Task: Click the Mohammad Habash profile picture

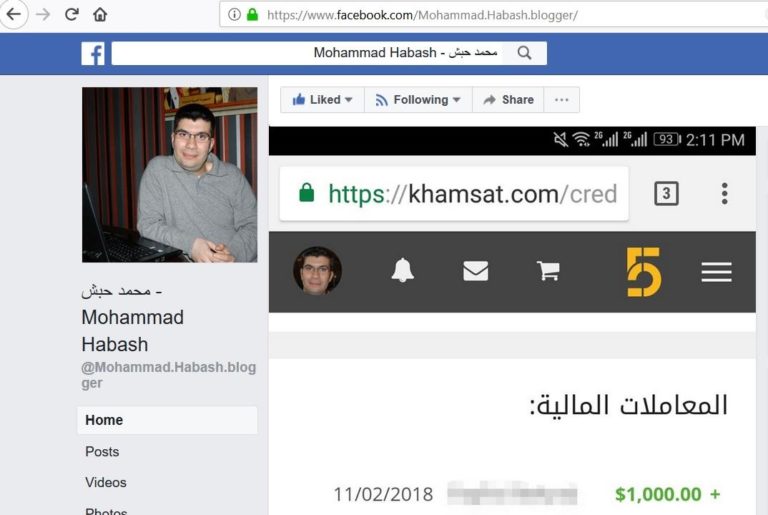Action: tap(169, 175)
